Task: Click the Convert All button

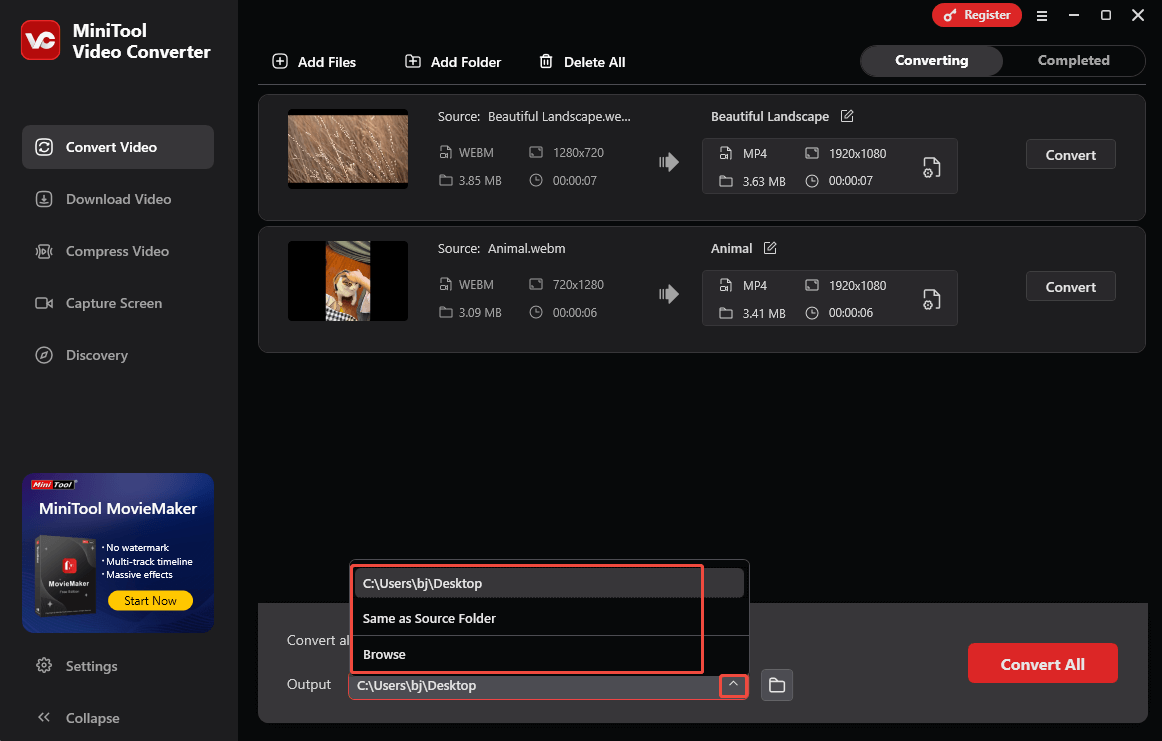Action: (x=1042, y=663)
